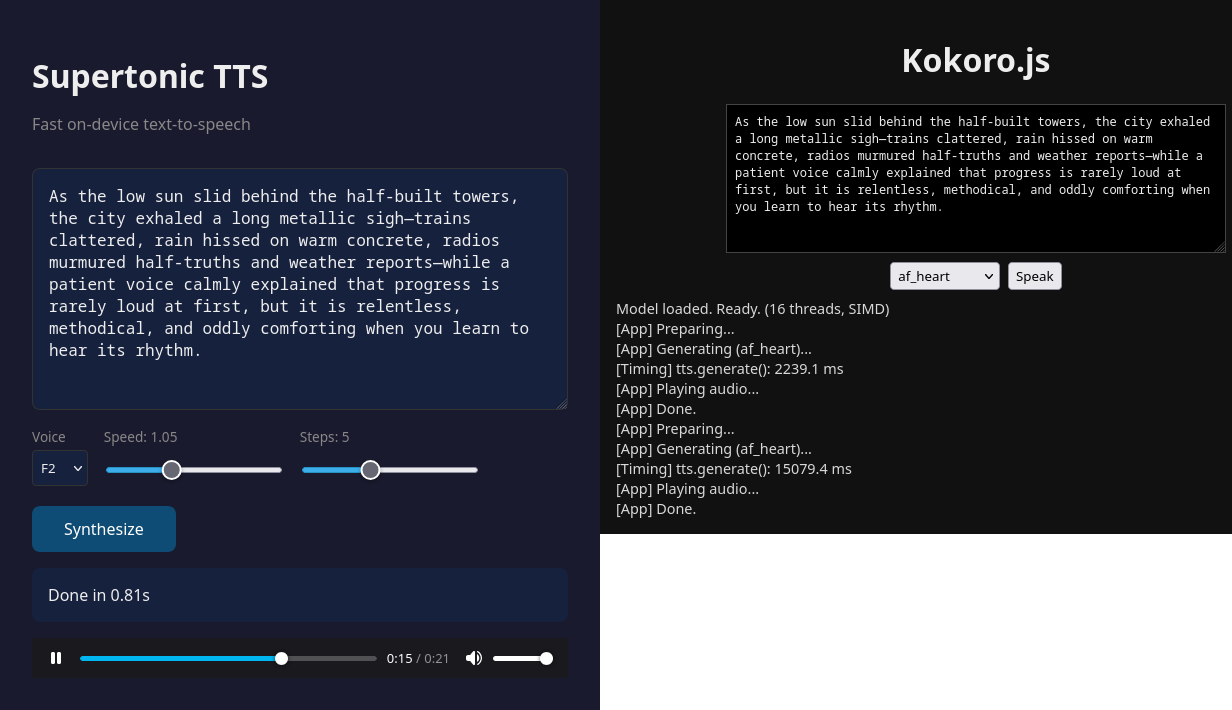Adjust the audio player volume slider
The width and height of the screenshot is (1232, 710).
522,658
